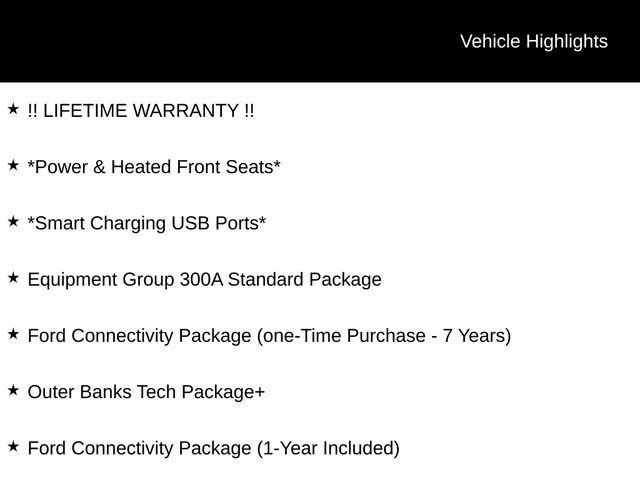
Task: Click the "(1-Year Included)" parenthetical text
Action: pos(328,448)
